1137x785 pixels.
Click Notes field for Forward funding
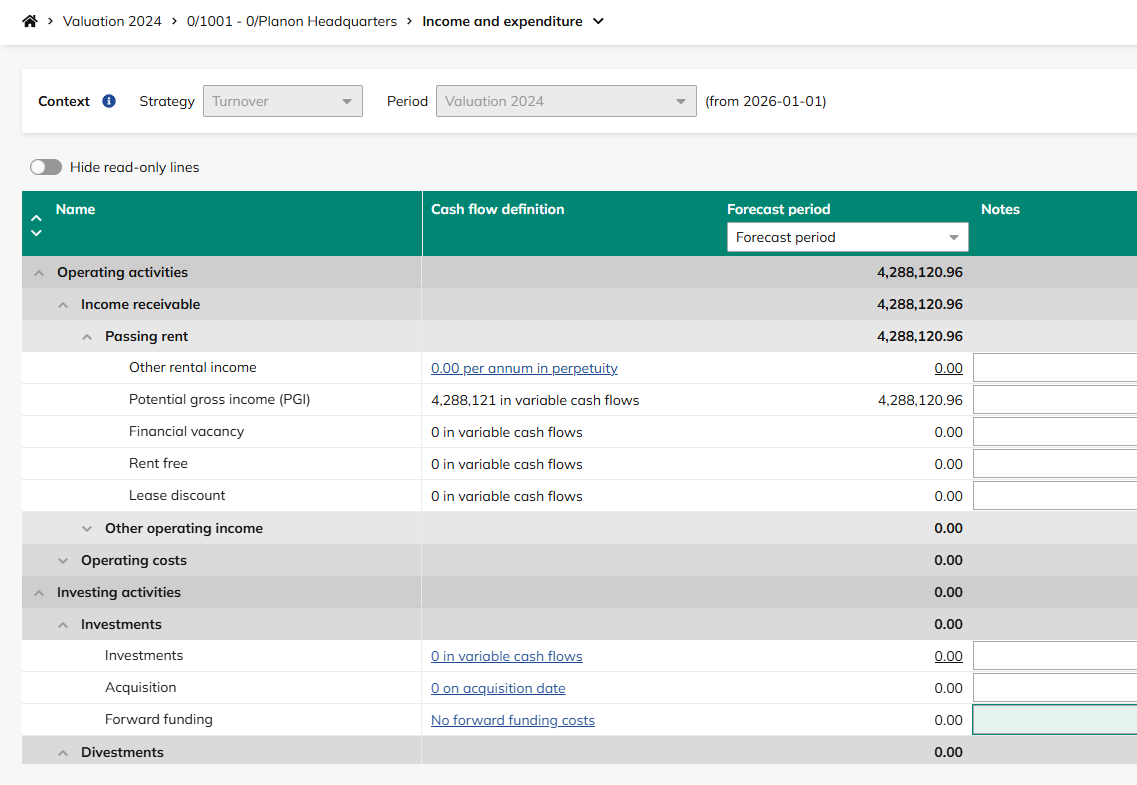click(x=1055, y=719)
